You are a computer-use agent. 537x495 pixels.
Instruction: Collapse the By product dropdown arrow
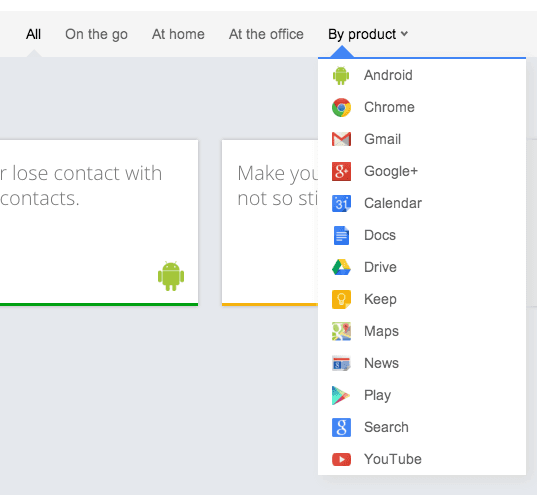pos(404,34)
